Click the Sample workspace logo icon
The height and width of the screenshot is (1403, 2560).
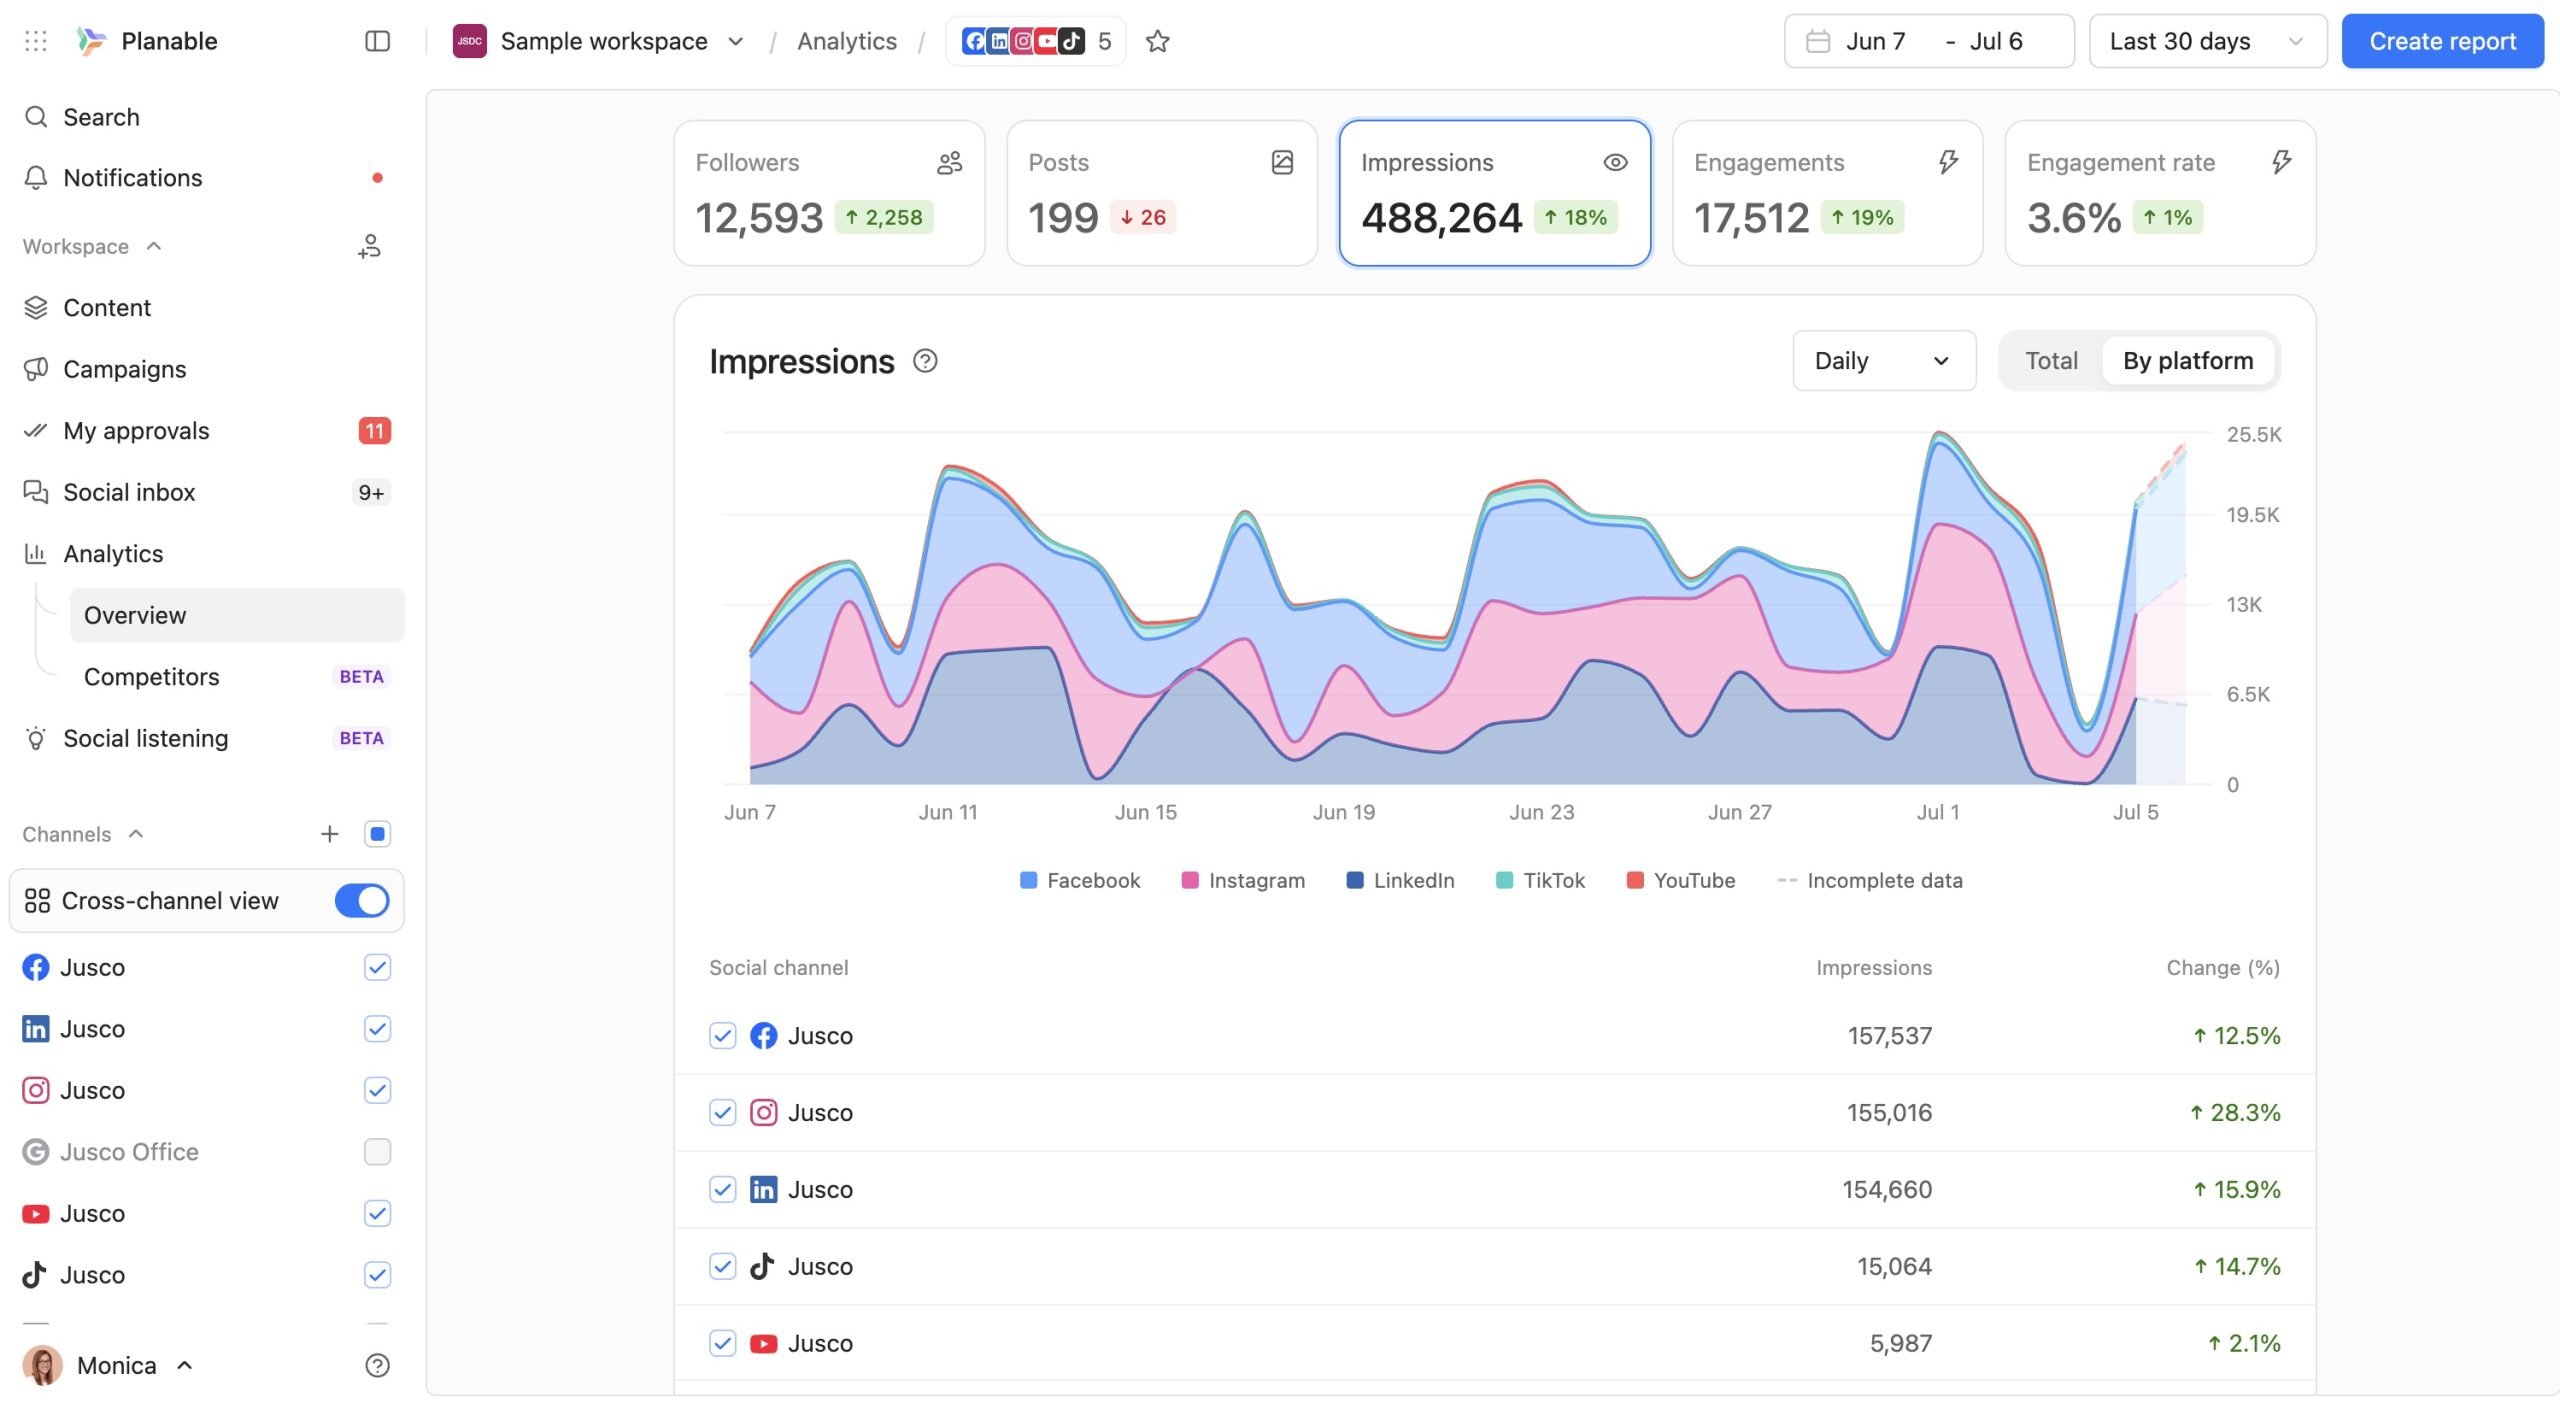(469, 41)
